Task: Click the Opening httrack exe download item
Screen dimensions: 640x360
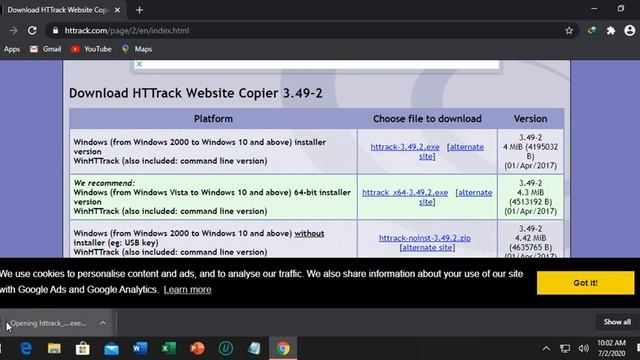Action: tap(48, 323)
